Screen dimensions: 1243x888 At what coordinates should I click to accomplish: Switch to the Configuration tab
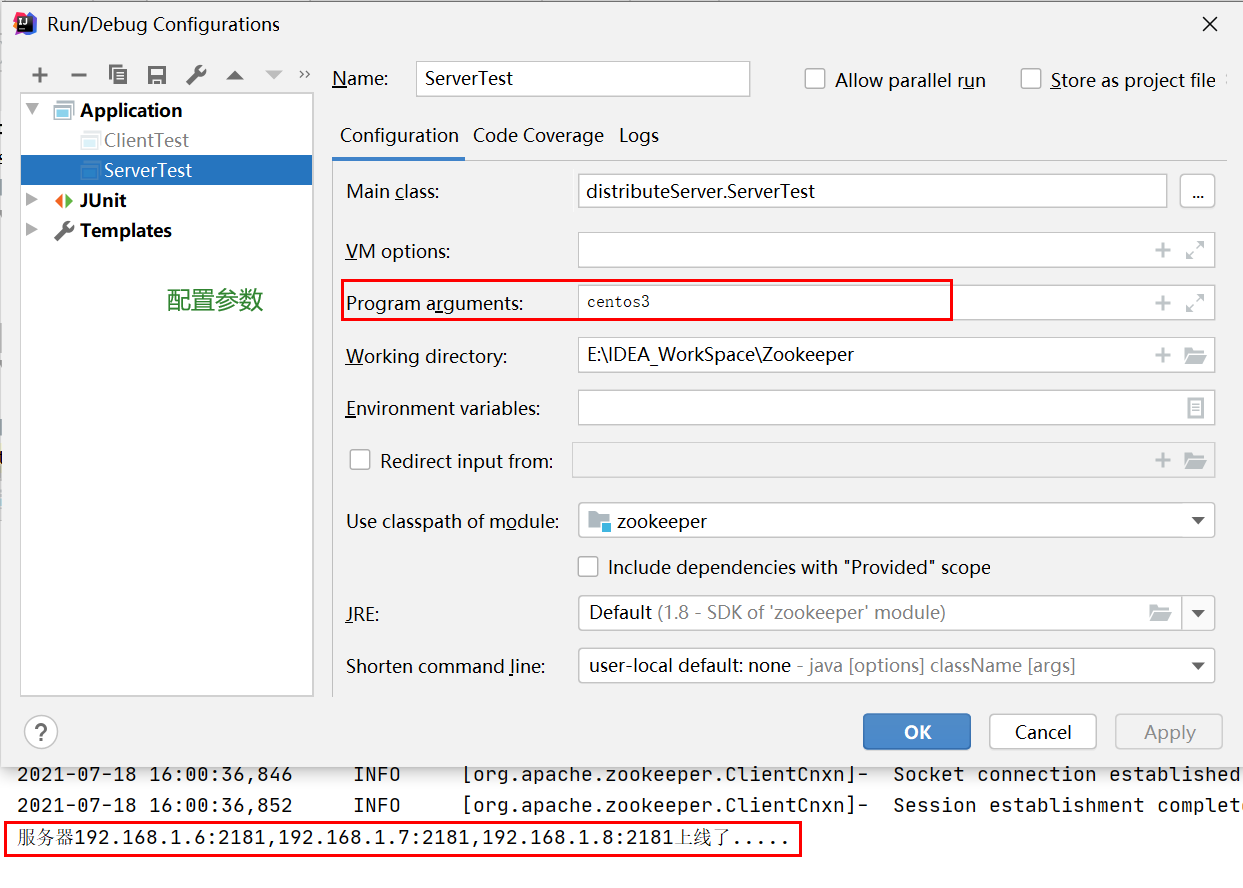tap(399, 136)
